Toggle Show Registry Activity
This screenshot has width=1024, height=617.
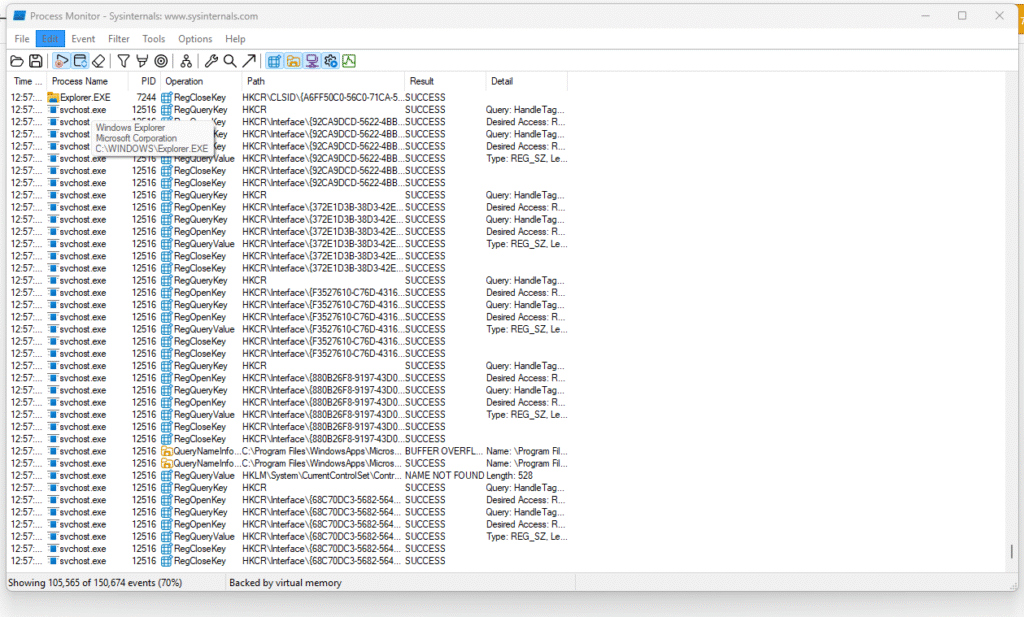(x=275, y=61)
